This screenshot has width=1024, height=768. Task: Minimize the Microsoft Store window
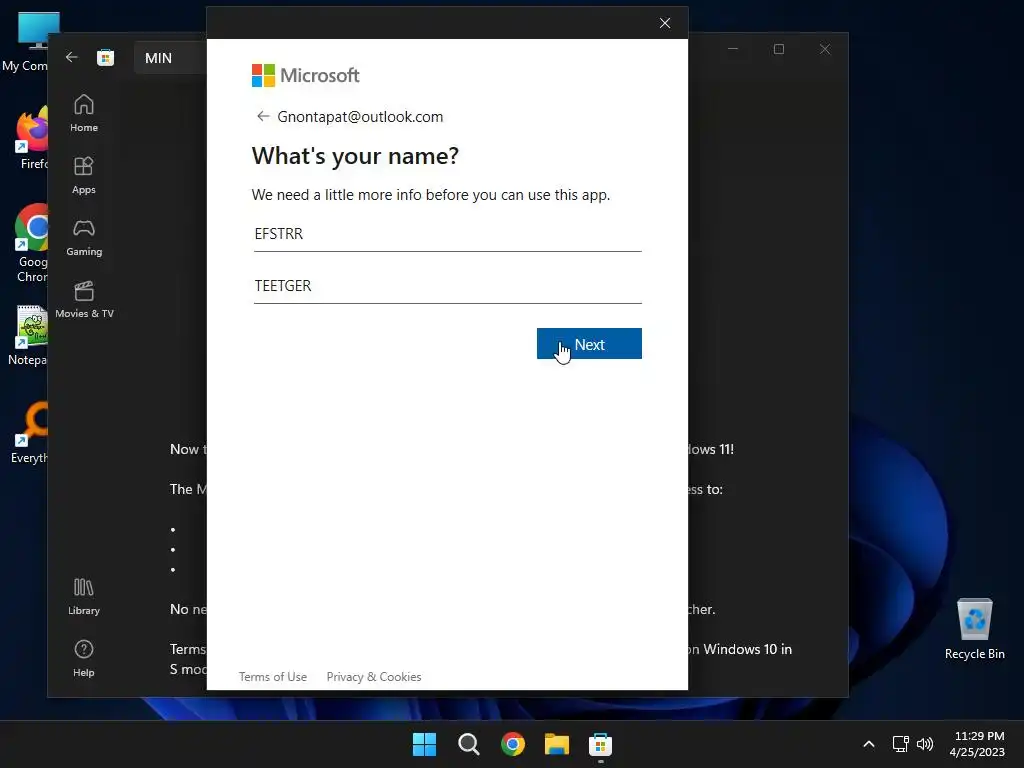[x=733, y=49]
